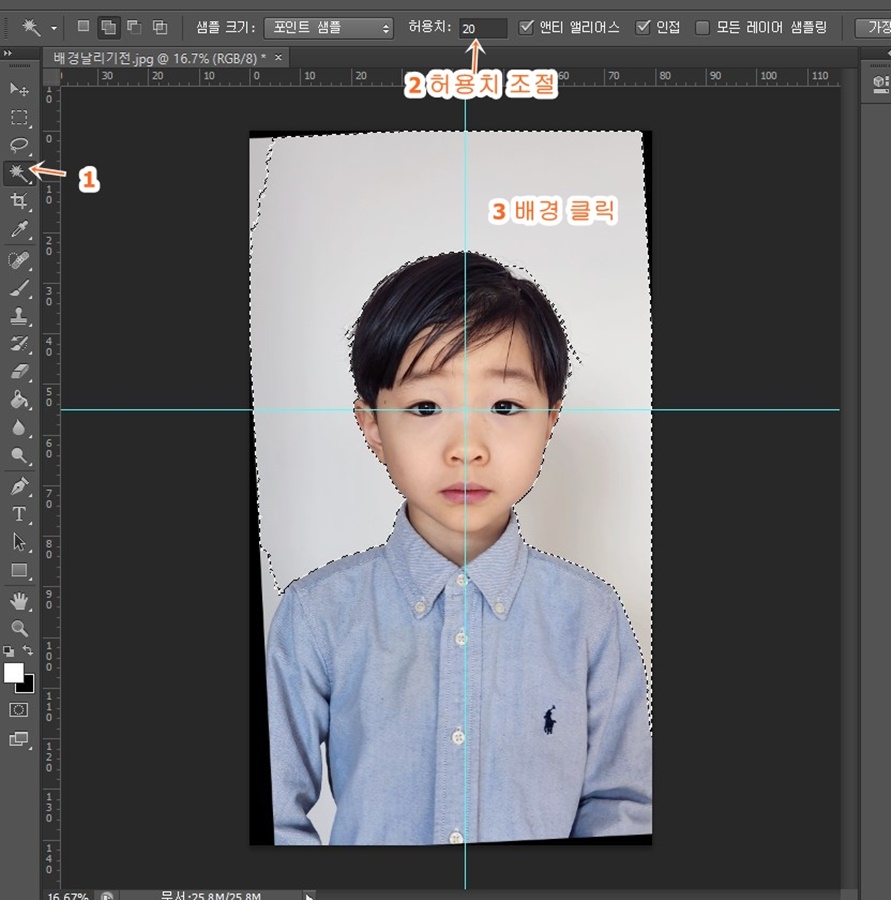Select the History Brush tool

coord(19,344)
